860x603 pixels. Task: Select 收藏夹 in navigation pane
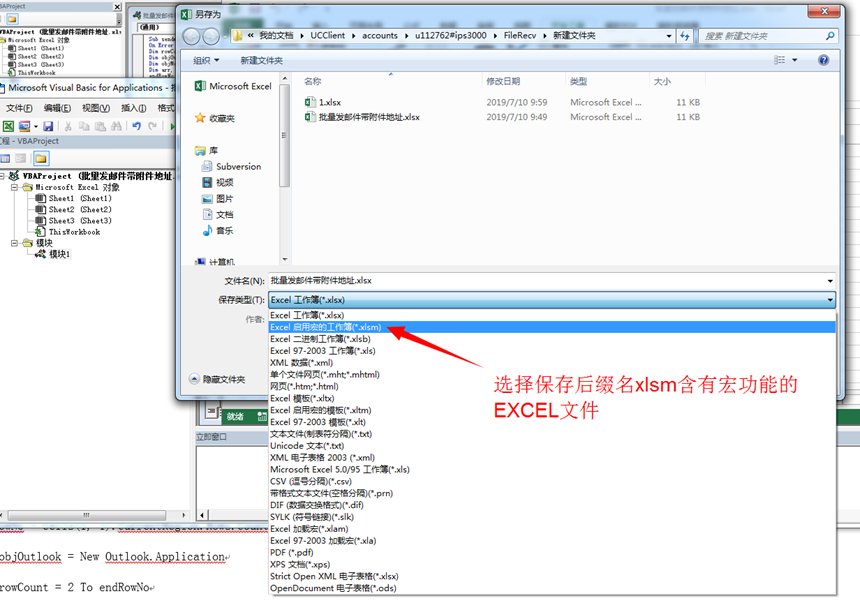pyautogui.click(x=215, y=118)
